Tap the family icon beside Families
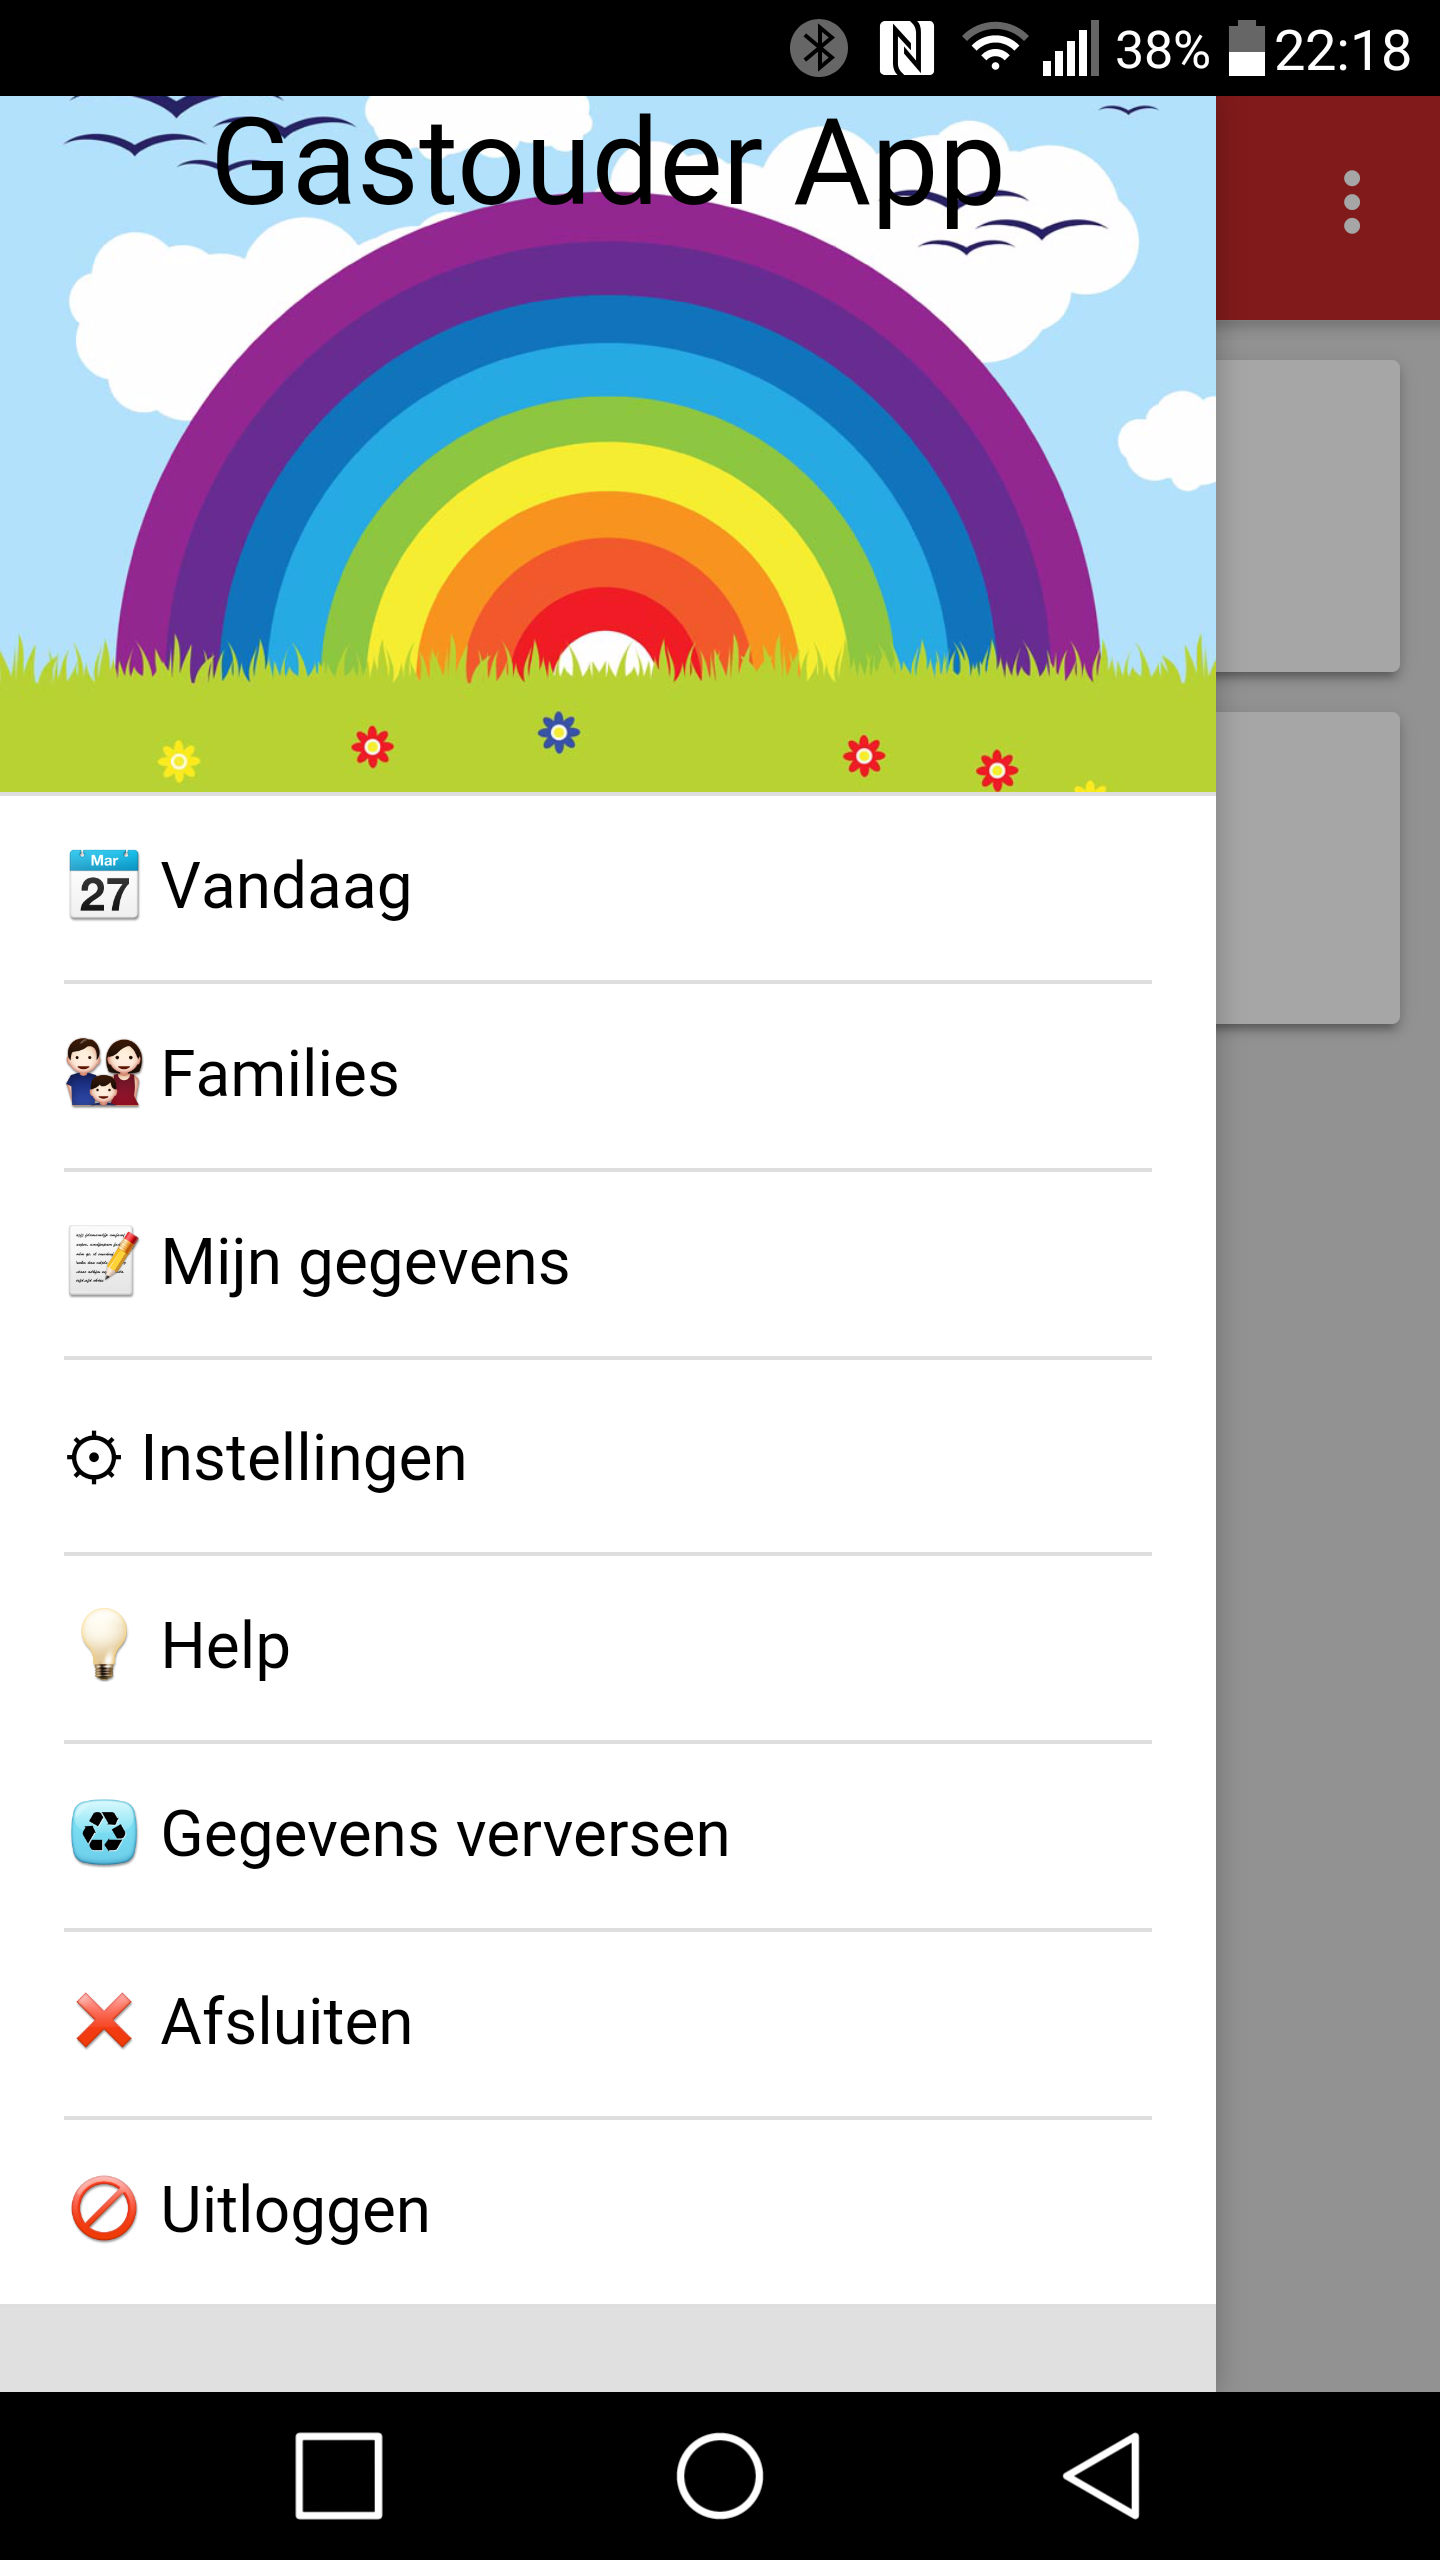1440x2560 pixels. click(x=104, y=1074)
